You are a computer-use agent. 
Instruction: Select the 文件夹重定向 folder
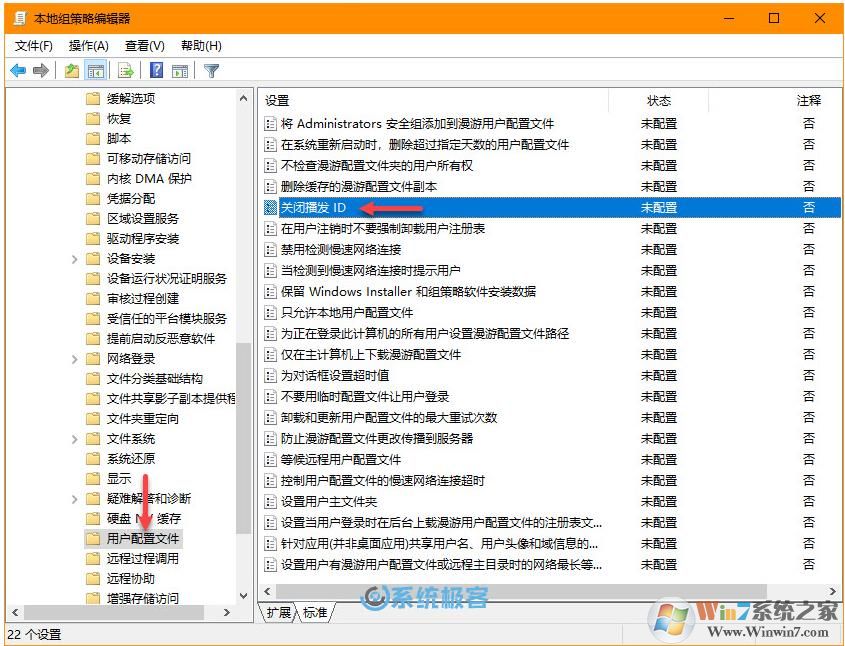tap(143, 419)
